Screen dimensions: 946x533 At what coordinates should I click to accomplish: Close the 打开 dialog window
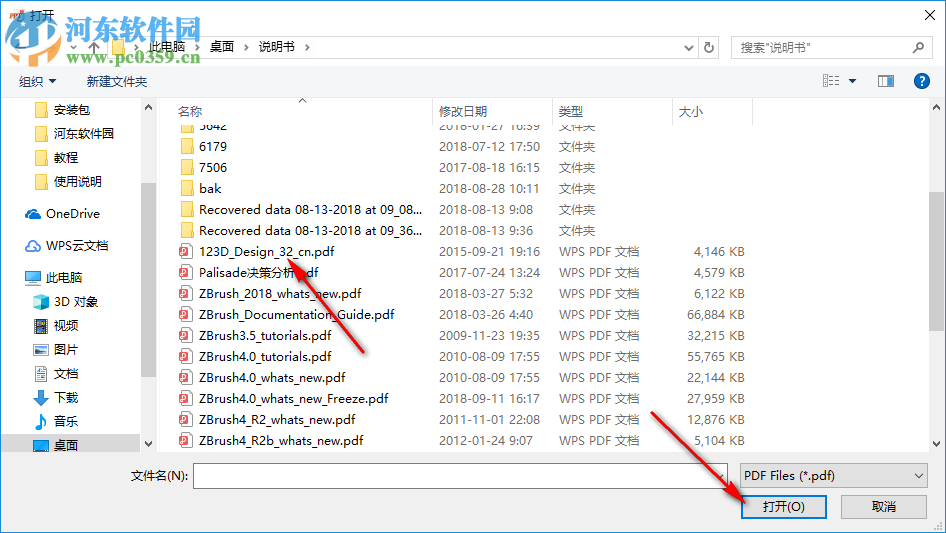[x=930, y=15]
